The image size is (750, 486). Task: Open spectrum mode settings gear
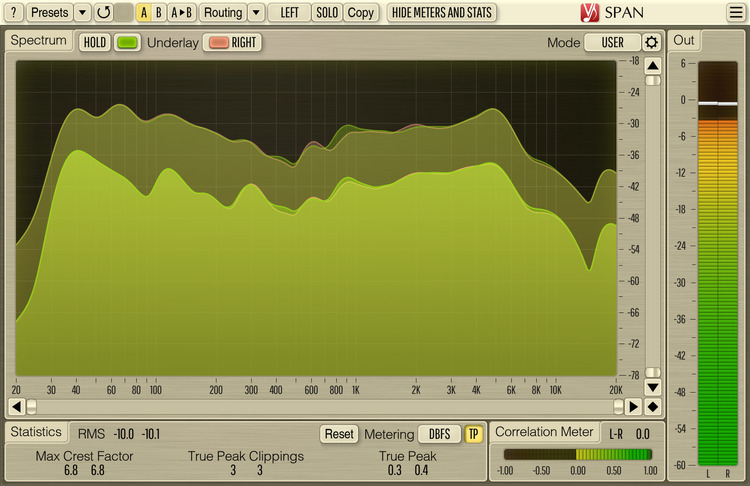[652, 43]
